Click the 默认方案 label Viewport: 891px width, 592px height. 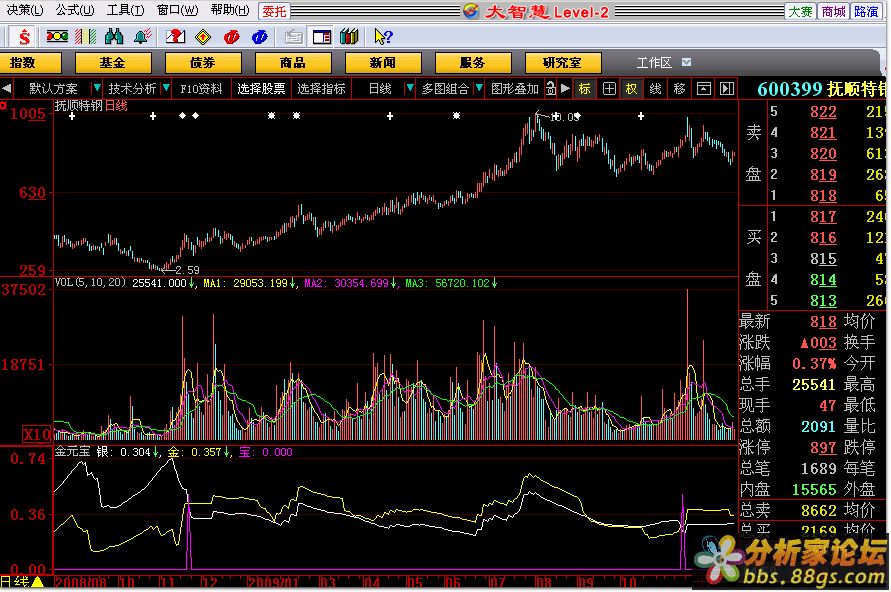(53, 89)
